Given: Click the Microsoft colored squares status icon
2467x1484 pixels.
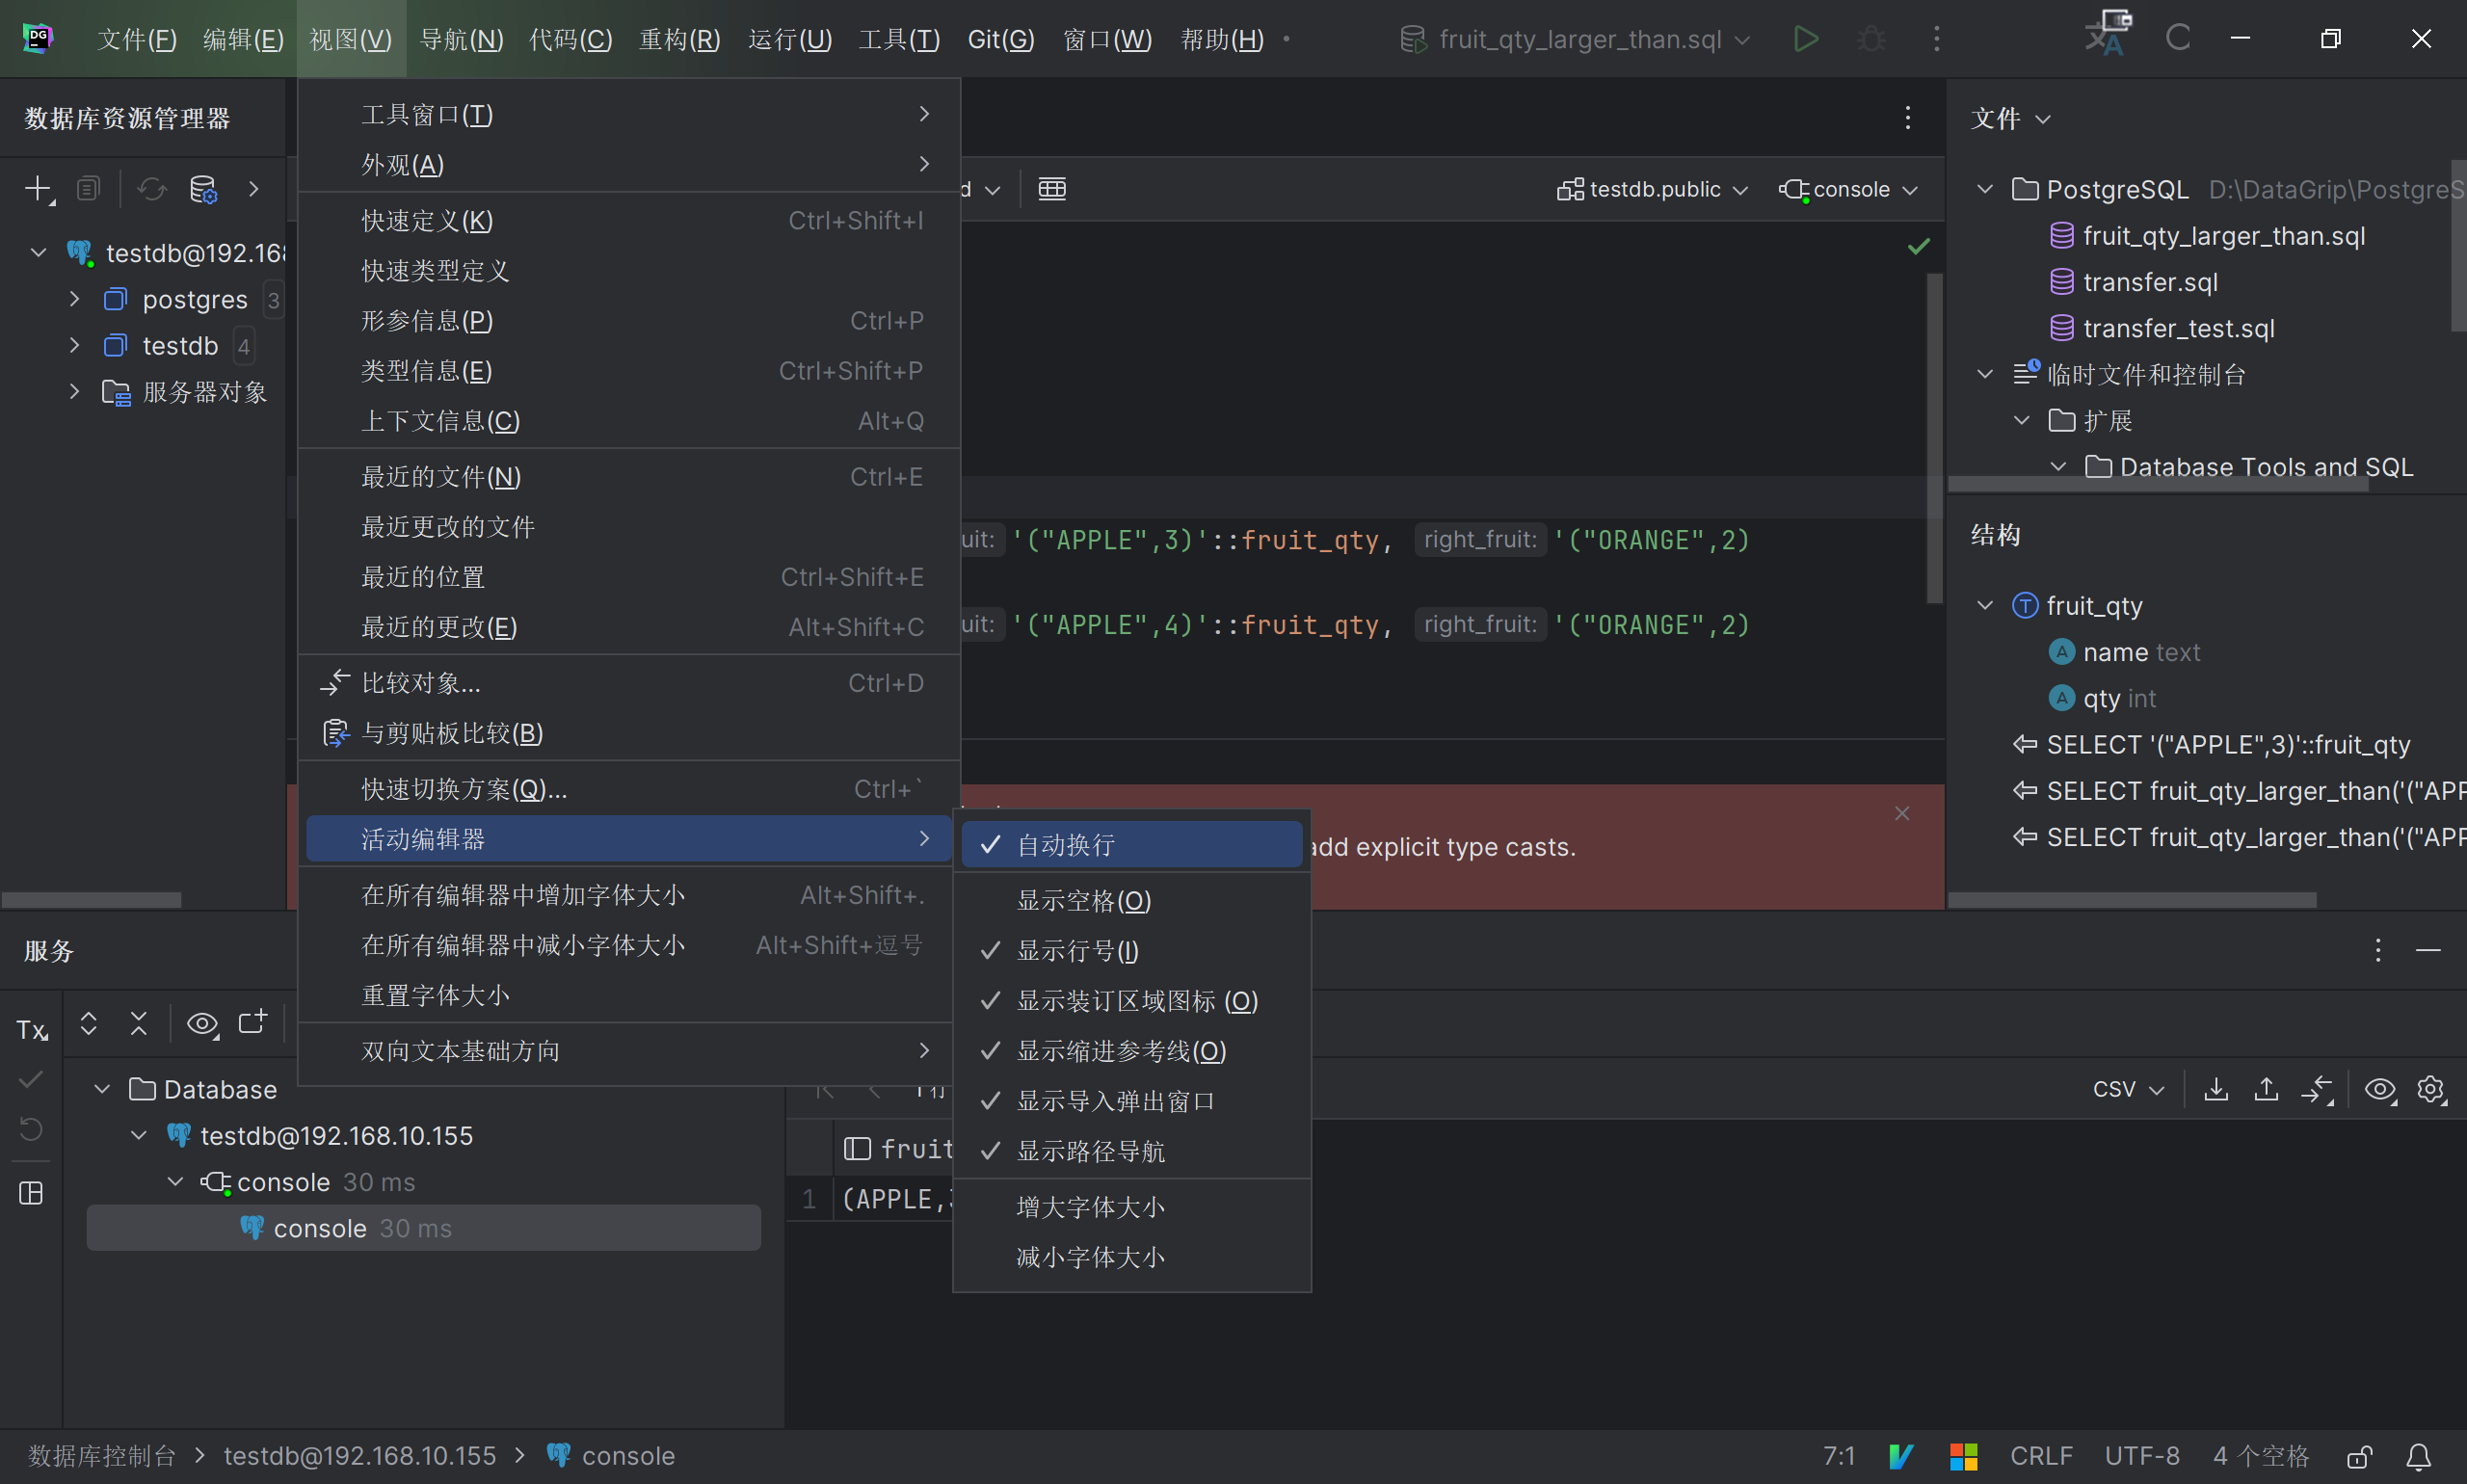Looking at the screenshot, I should [1964, 1457].
